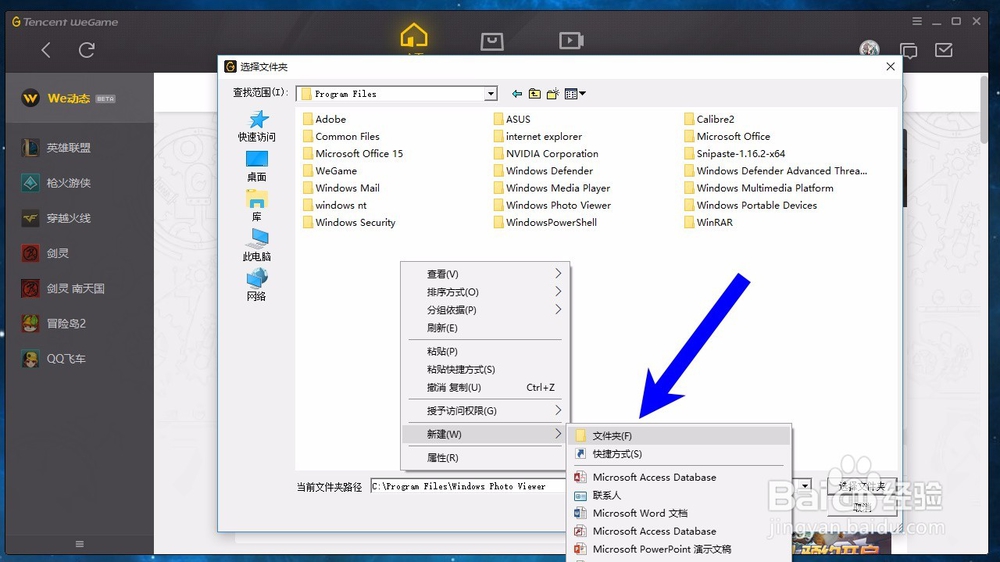Click the sidebar bottom list icon
Image resolution: width=1000 pixels, height=562 pixels.
click(80, 544)
